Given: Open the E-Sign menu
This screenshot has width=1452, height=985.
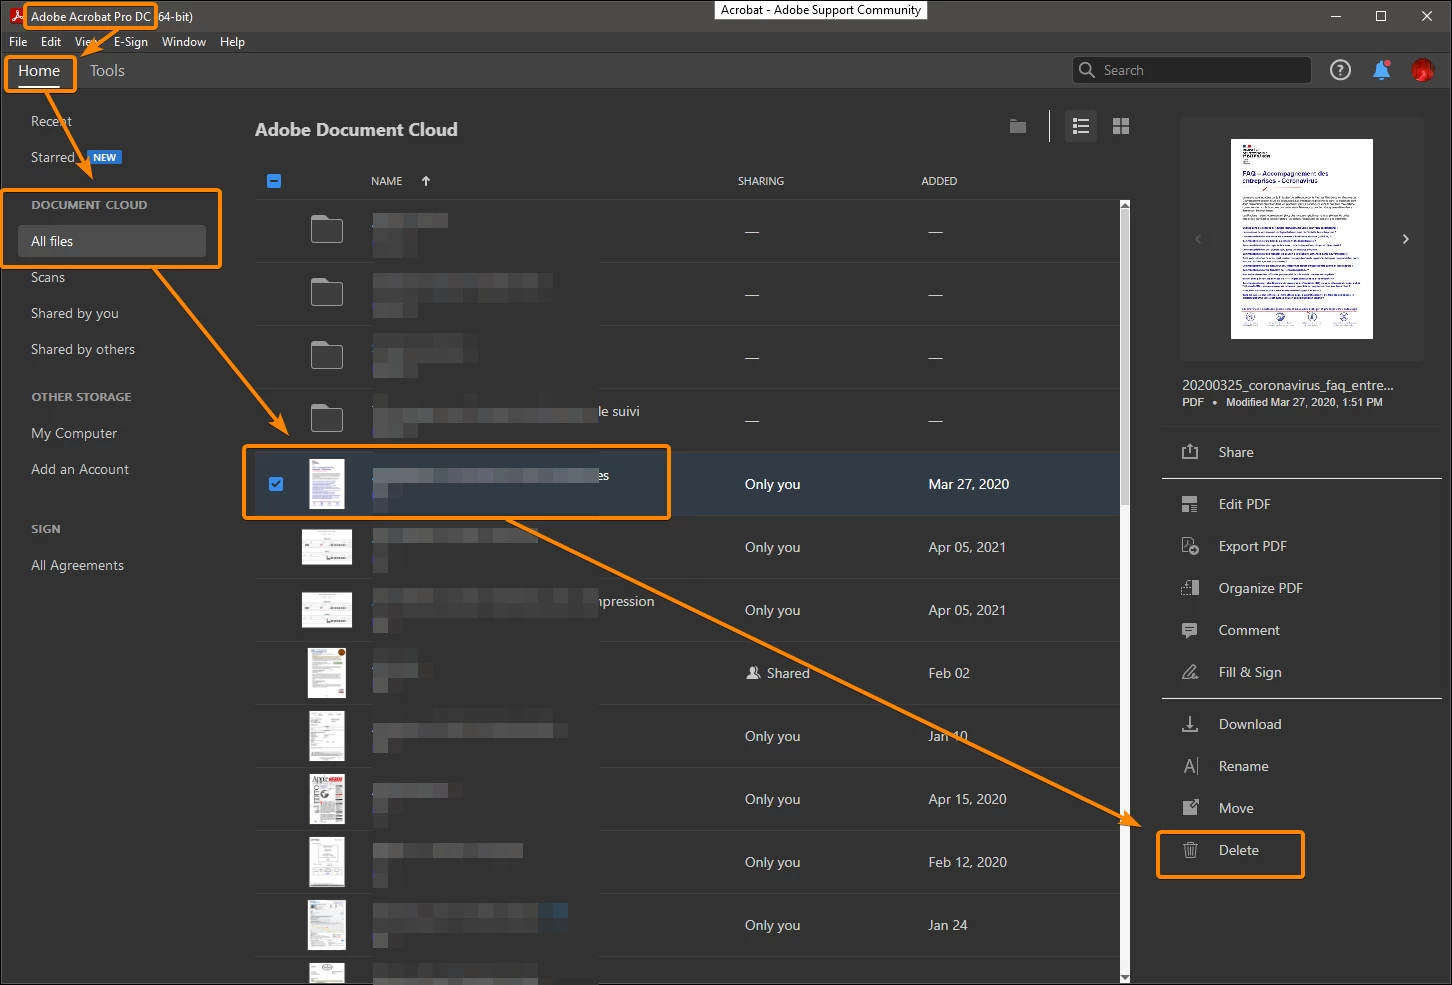Looking at the screenshot, I should pyautogui.click(x=130, y=42).
